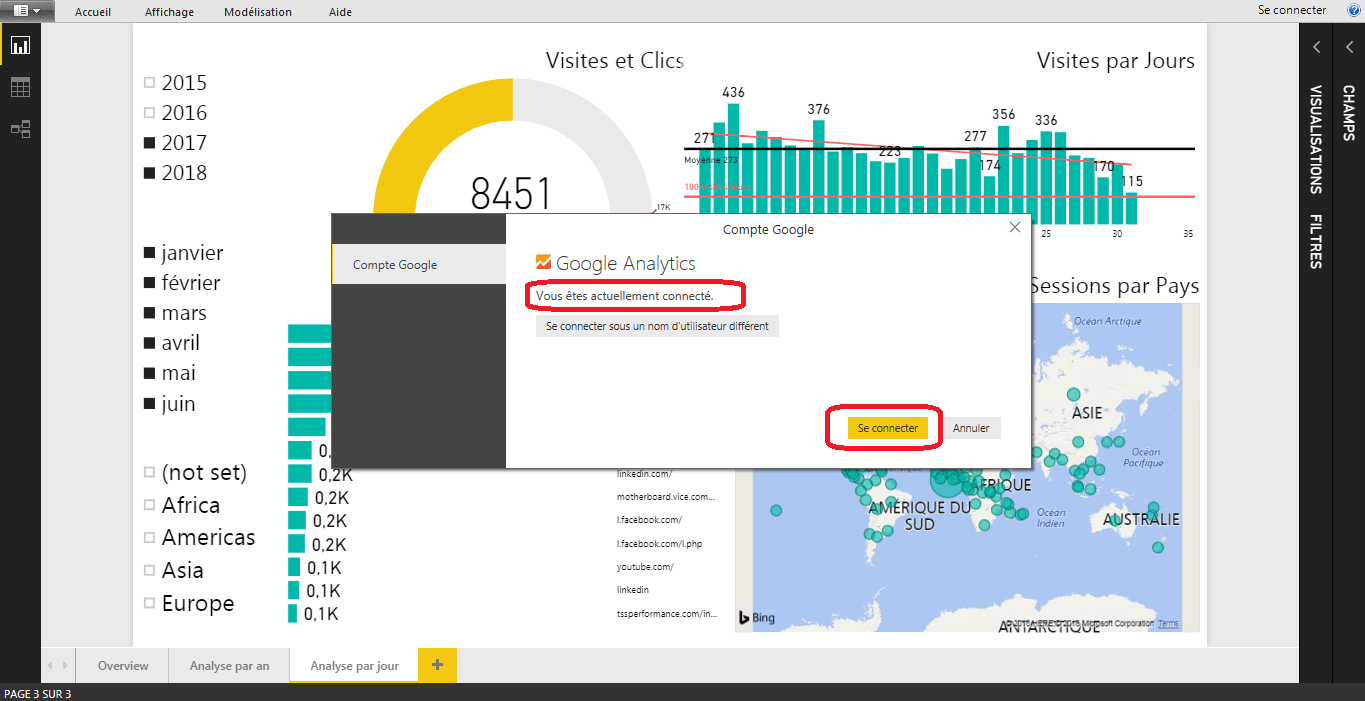Click the connection status message text

[x=624, y=296]
